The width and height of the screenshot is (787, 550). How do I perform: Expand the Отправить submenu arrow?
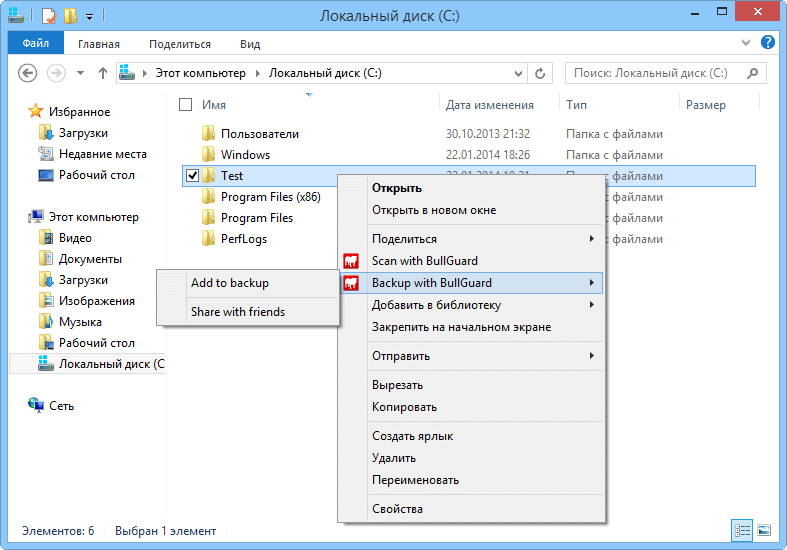pyautogui.click(x=592, y=356)
